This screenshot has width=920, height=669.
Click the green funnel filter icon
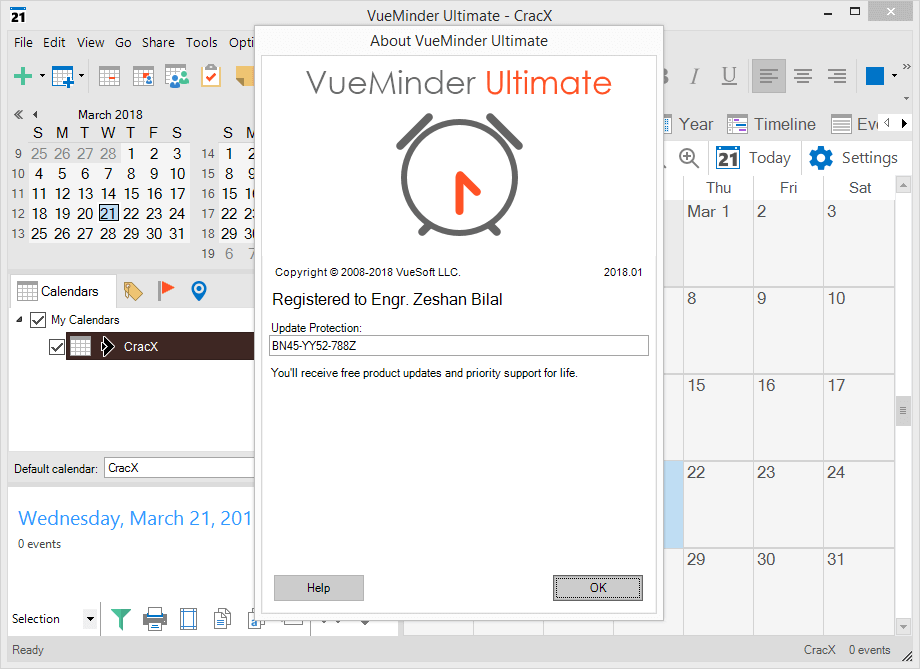pos(121,619)
